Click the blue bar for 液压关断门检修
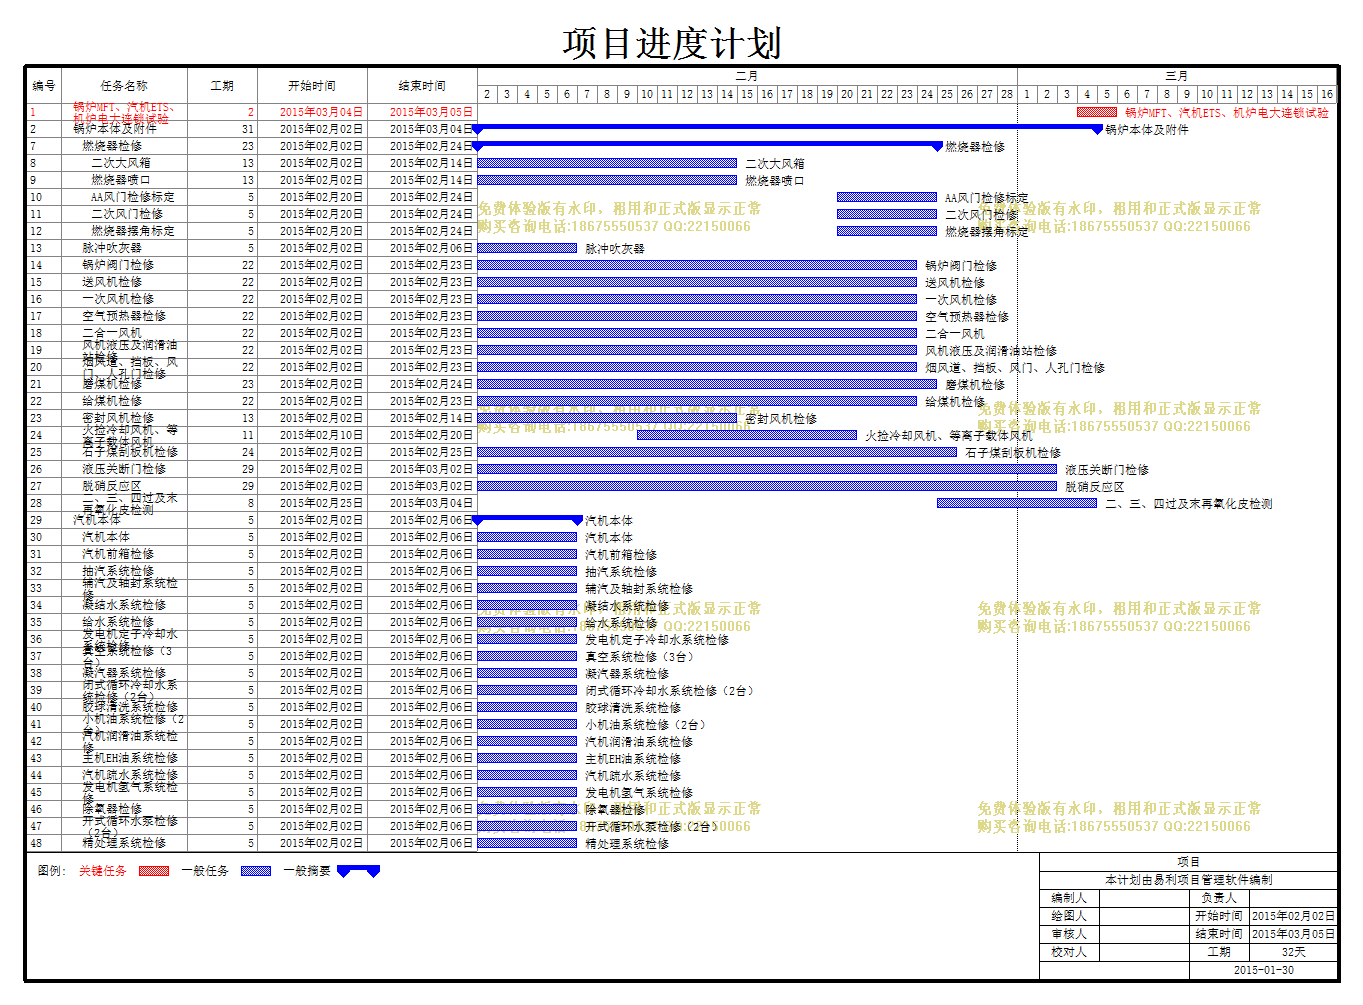 pyautogui.click(x=767, y=469)
